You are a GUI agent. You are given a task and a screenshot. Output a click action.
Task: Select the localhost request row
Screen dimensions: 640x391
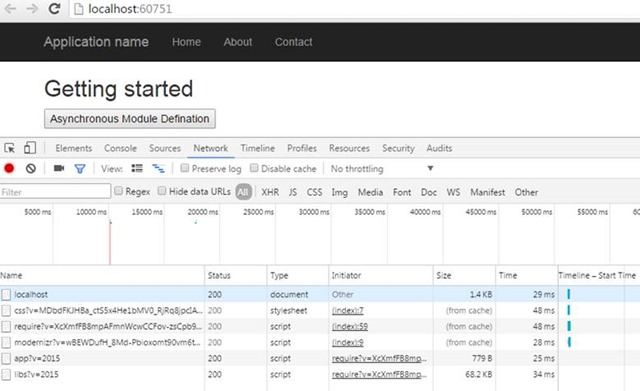(320, 294)
